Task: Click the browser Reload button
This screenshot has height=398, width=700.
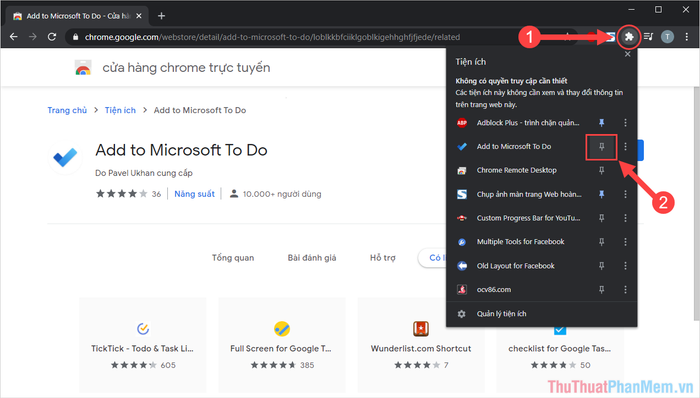Action: pos(52,37)
